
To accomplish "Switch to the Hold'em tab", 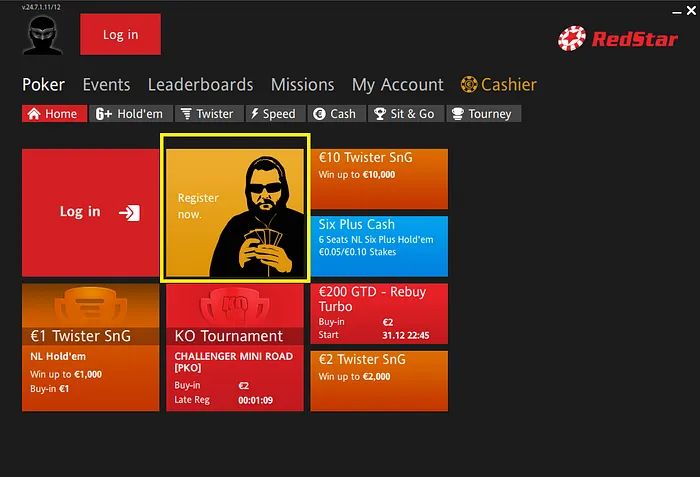I will coord(131,114).
